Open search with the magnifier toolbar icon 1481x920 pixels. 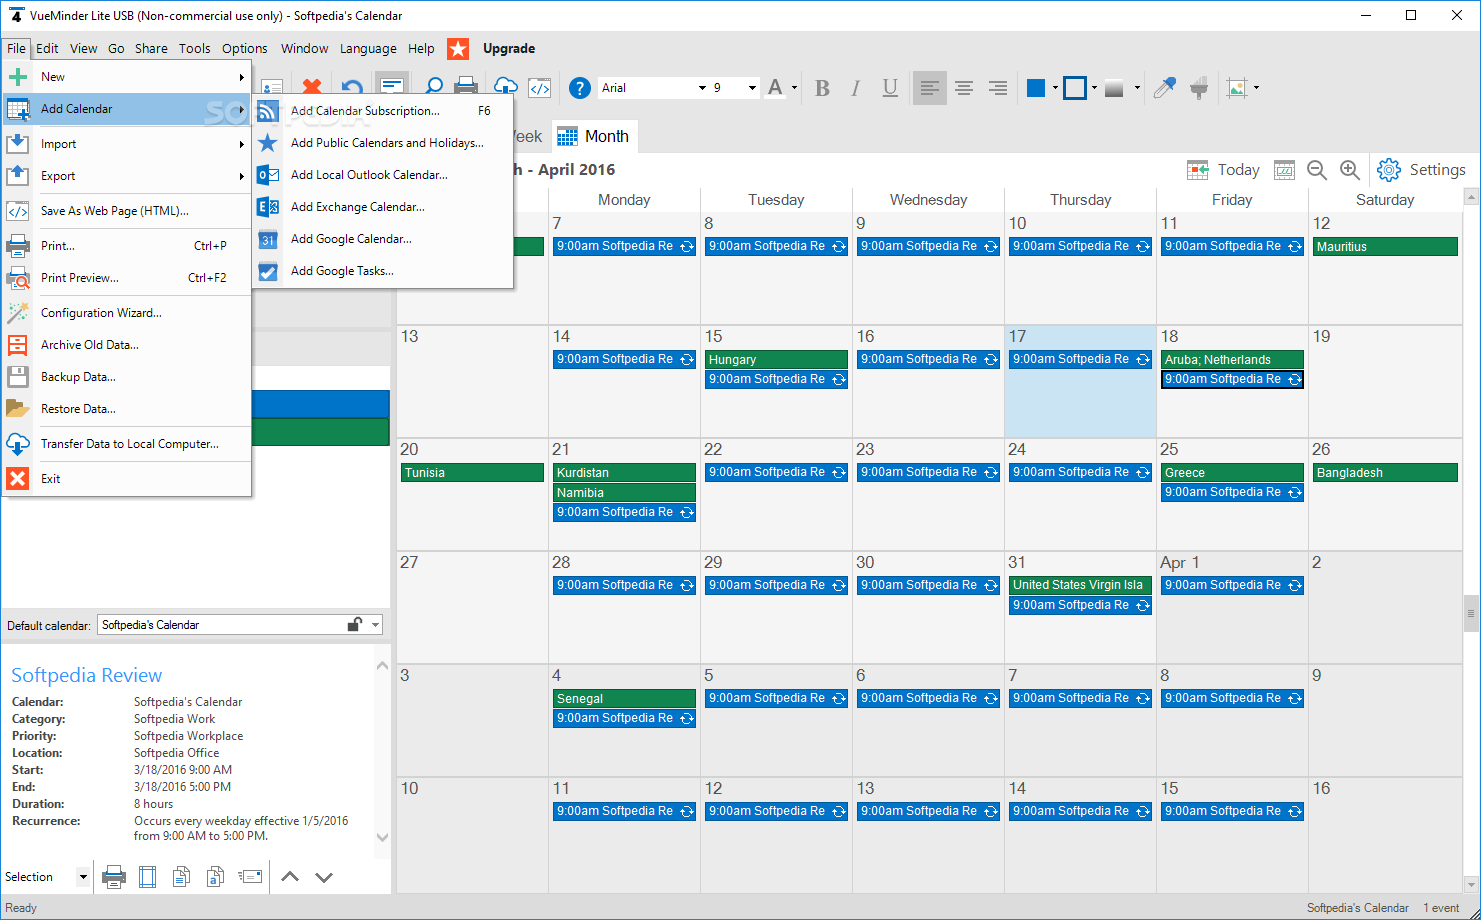[x=433, y=88]
